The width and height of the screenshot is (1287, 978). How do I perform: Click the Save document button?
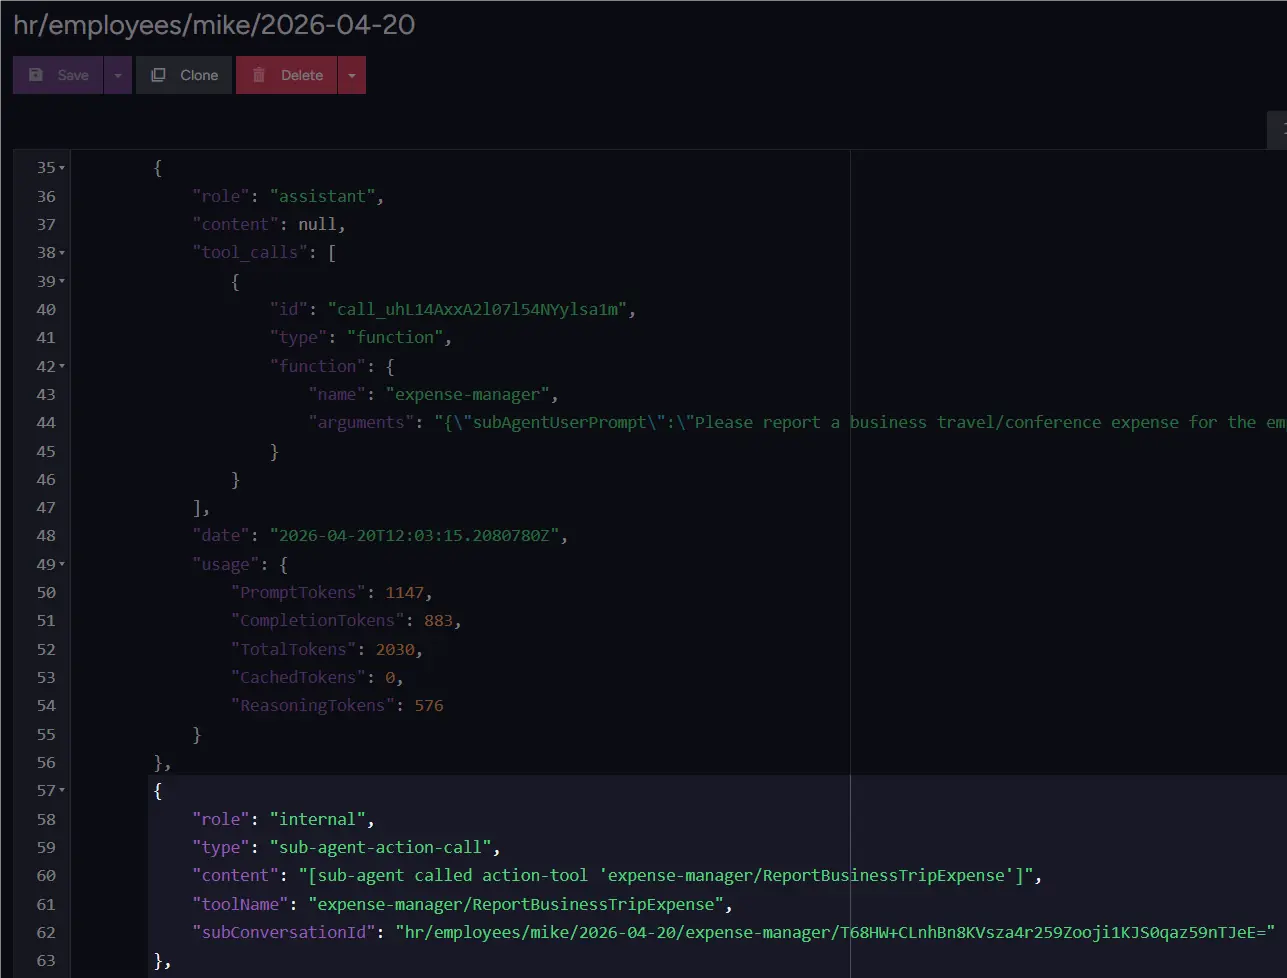(x=58, y=75)
